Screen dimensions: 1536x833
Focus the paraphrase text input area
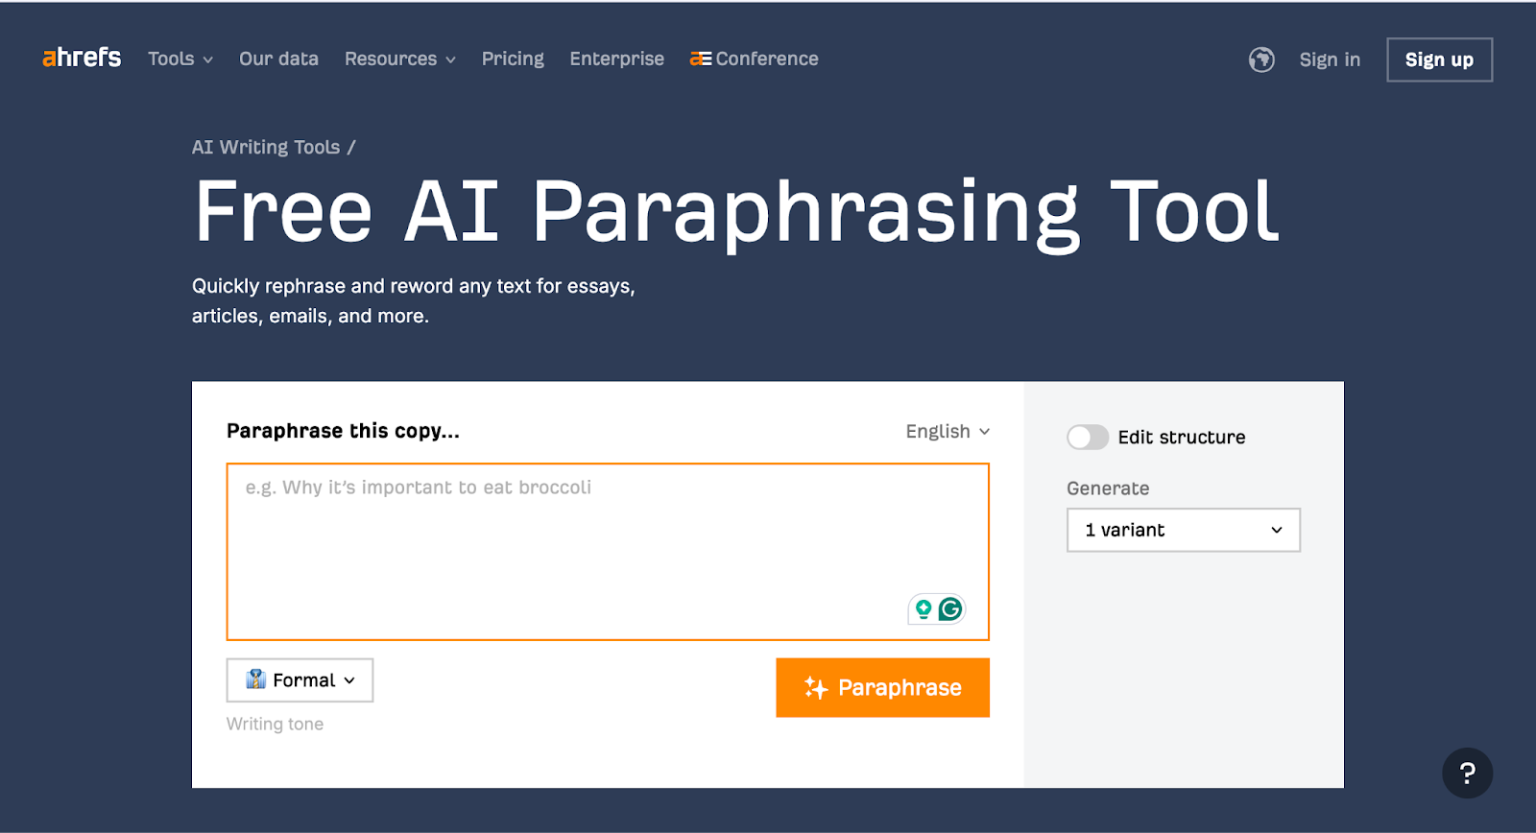(x=608, y=551)
